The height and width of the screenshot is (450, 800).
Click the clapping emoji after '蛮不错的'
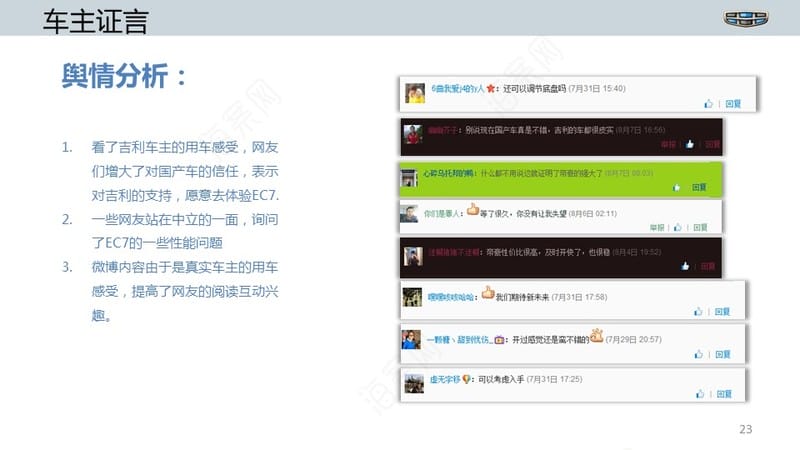(597, 335)
